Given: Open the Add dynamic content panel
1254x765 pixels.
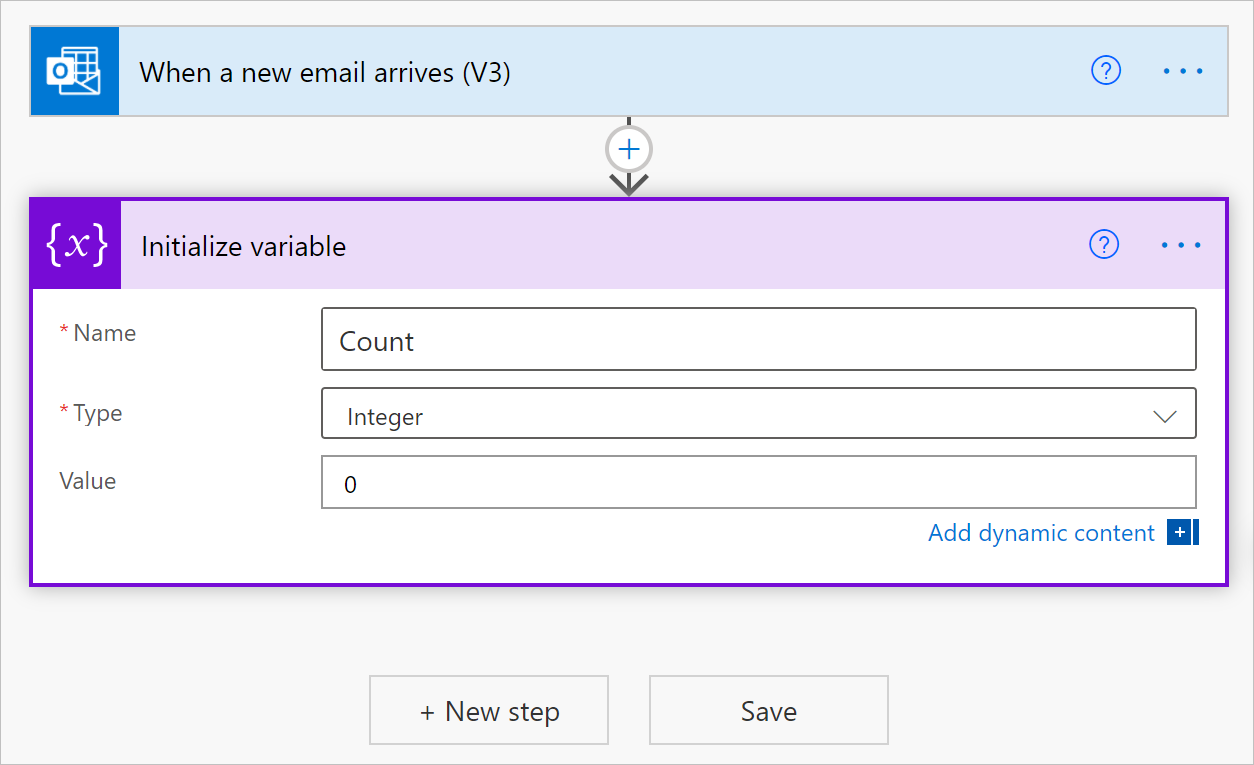Looking at the screenshot, I should coord(1041,532).
